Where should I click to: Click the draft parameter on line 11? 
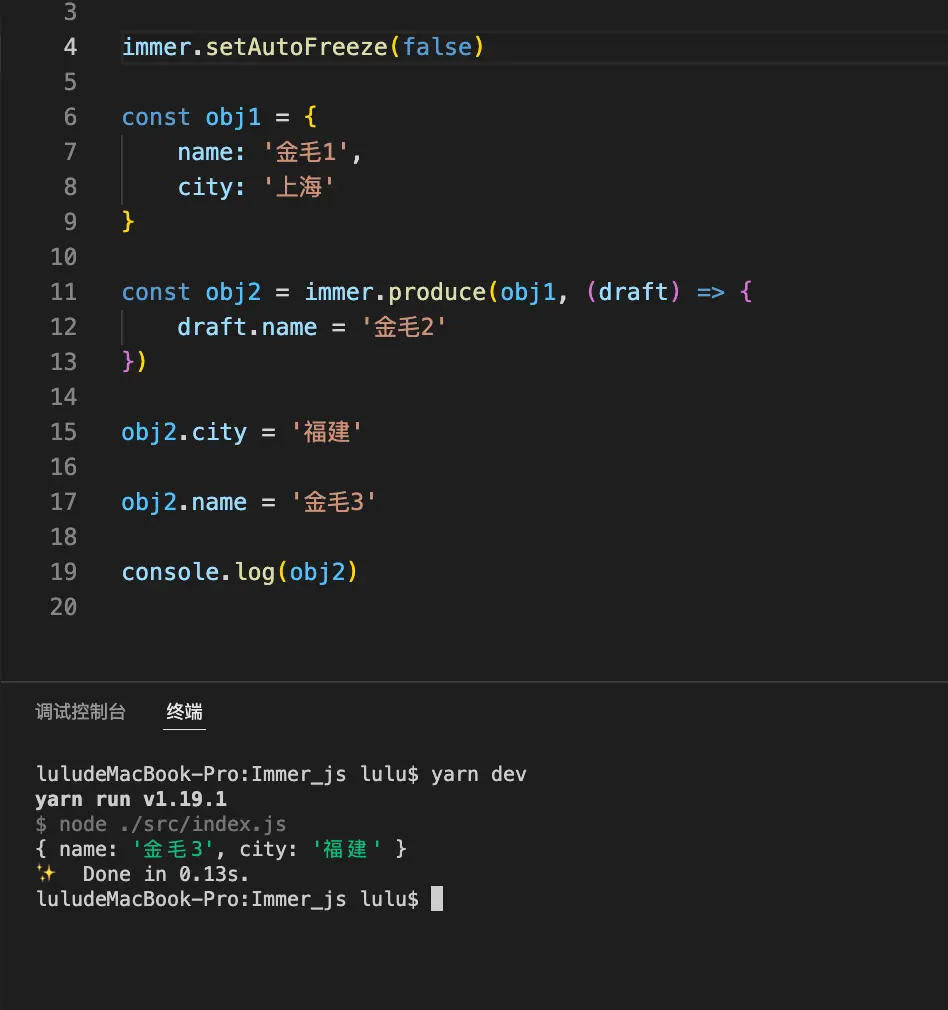coord(633,292)
